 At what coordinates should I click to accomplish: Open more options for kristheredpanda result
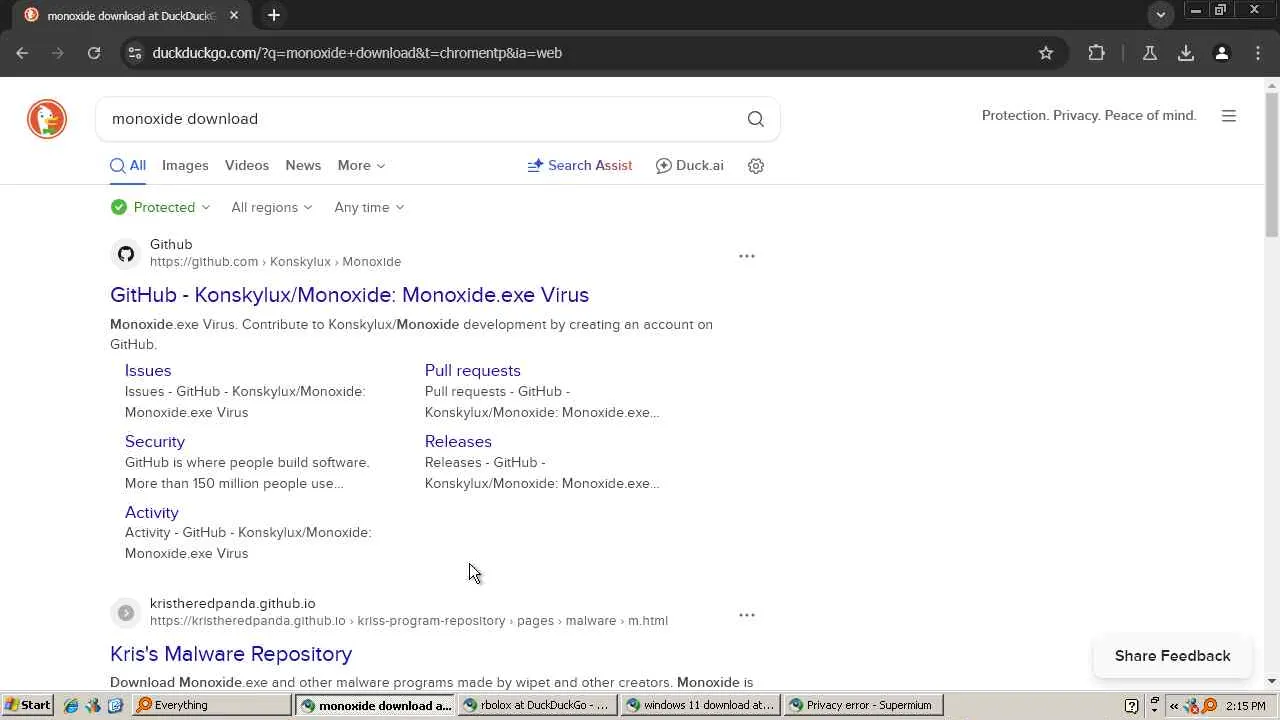pos(747,615)
